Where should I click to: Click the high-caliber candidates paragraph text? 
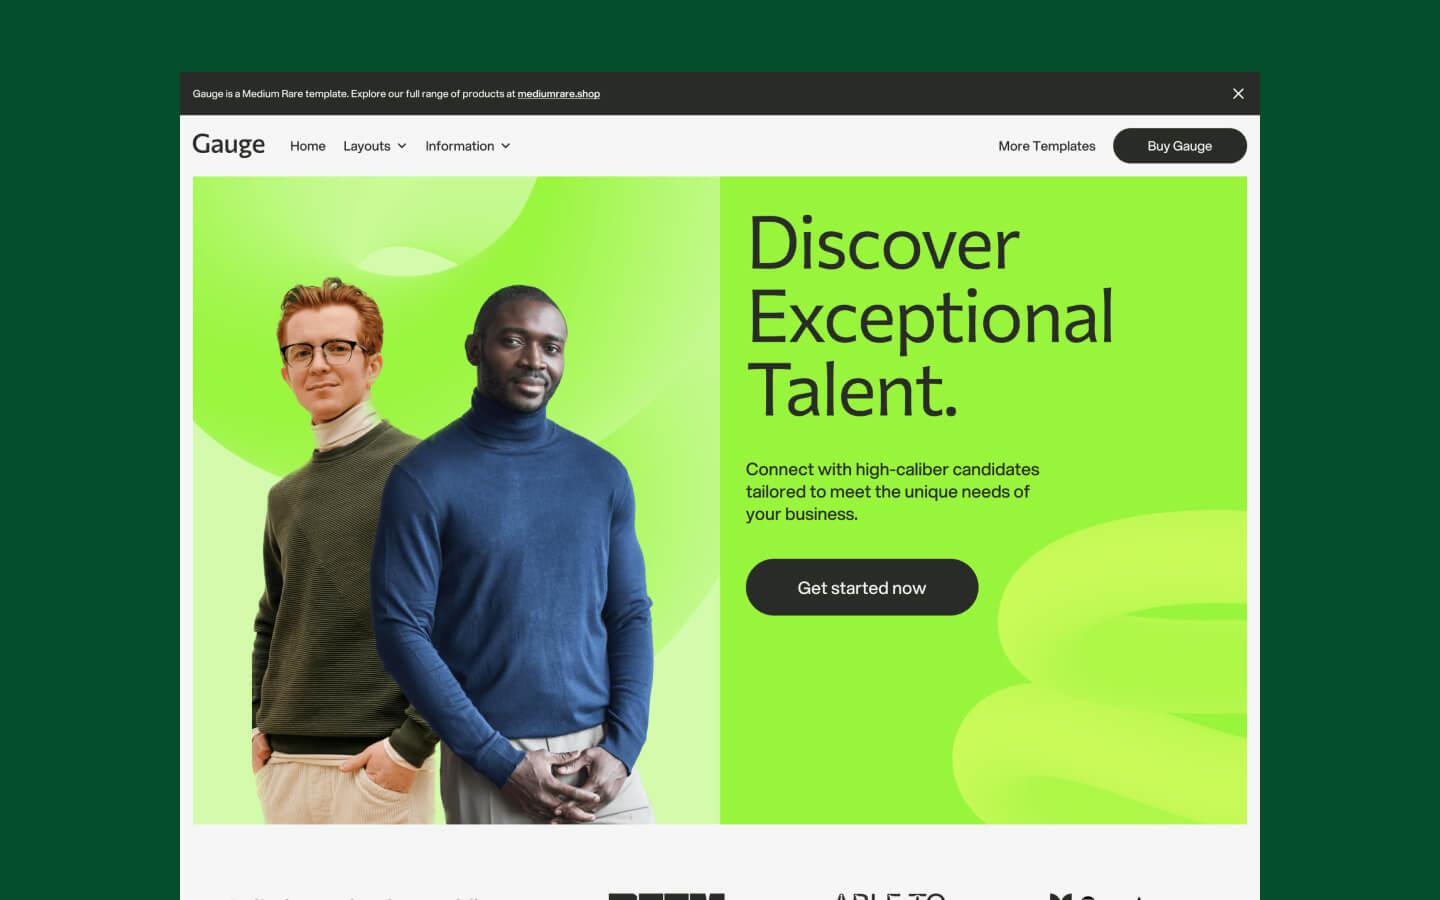coord(892,492)
